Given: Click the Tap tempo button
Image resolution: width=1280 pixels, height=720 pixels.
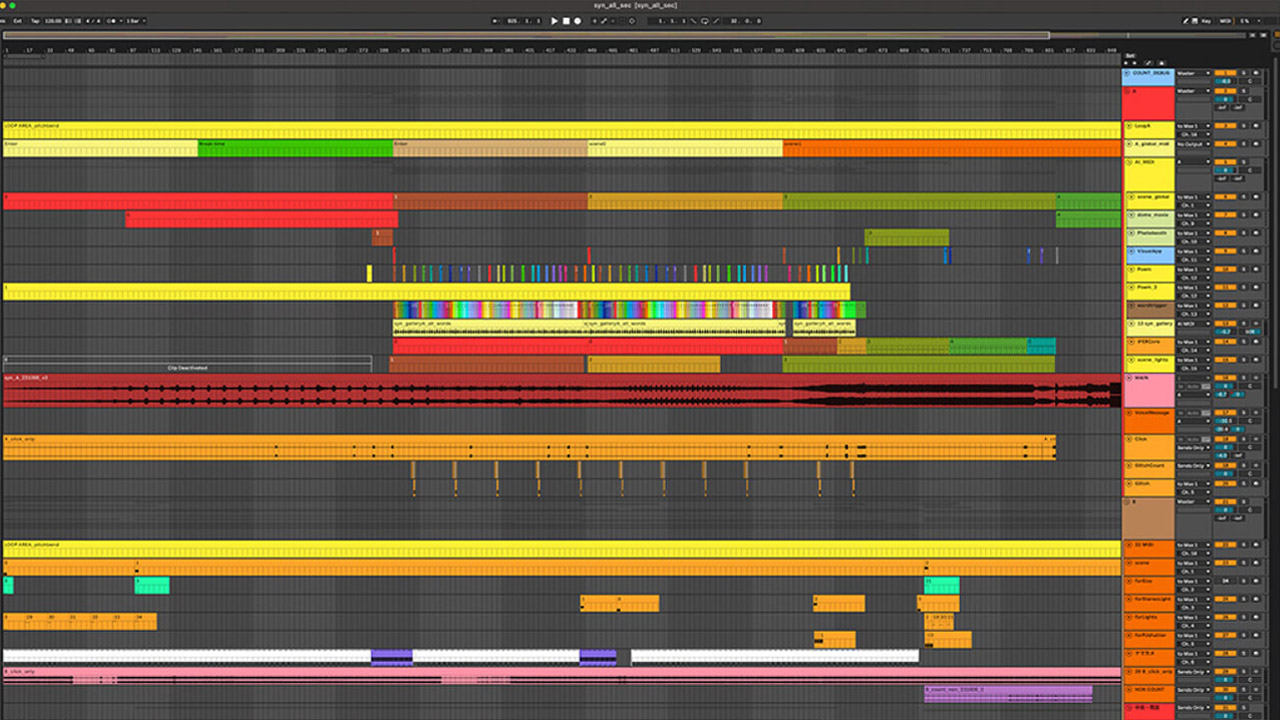Looking at the screenshot, I should [x=35, y=20].
